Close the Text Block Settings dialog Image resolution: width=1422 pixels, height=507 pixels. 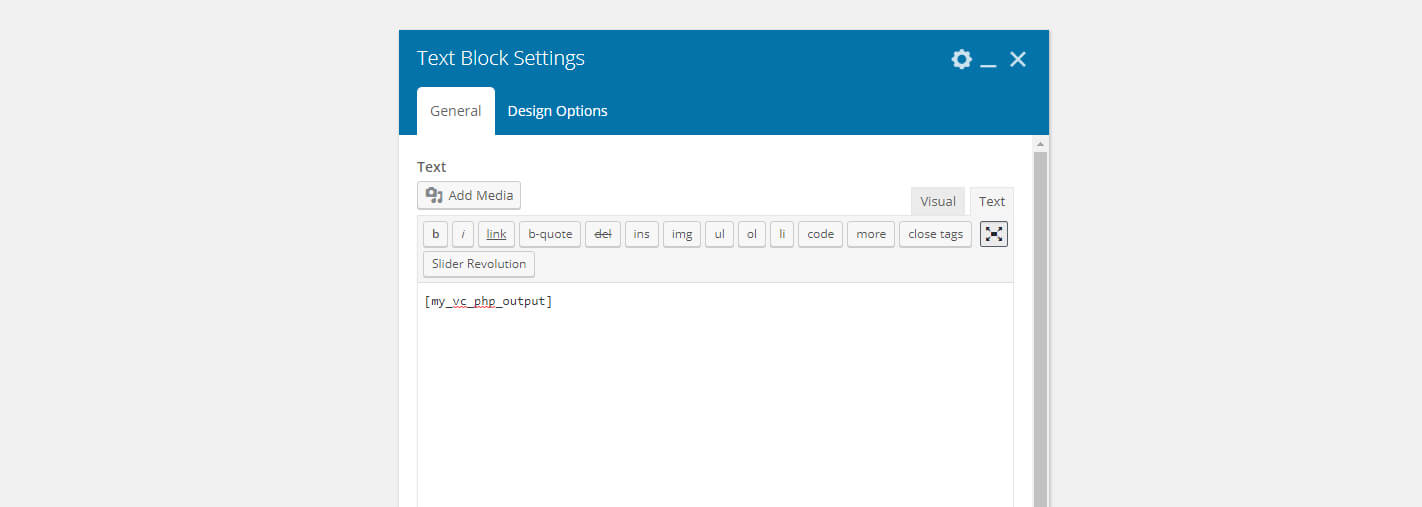click(x=1018, y=59)
